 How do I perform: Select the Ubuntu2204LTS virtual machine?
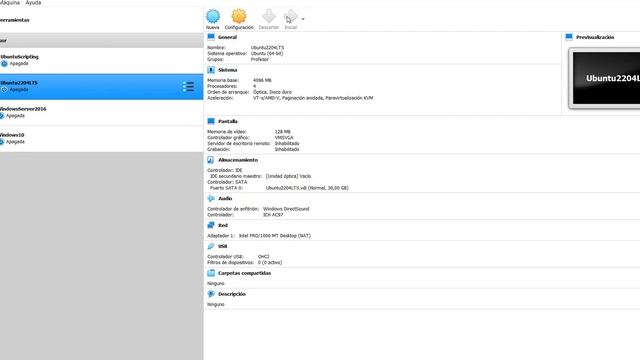pyautogui.click(x=101, y=87)
